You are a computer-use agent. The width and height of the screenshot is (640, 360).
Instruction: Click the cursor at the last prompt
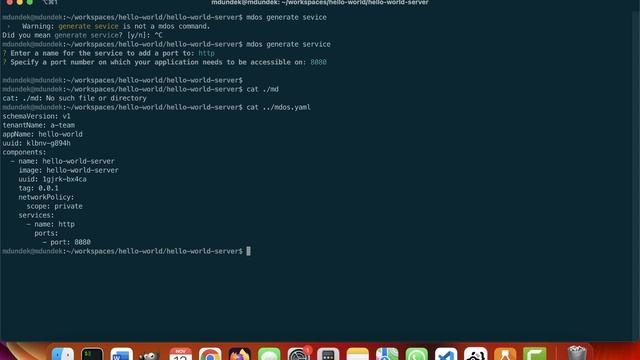(x=249, y=251)
